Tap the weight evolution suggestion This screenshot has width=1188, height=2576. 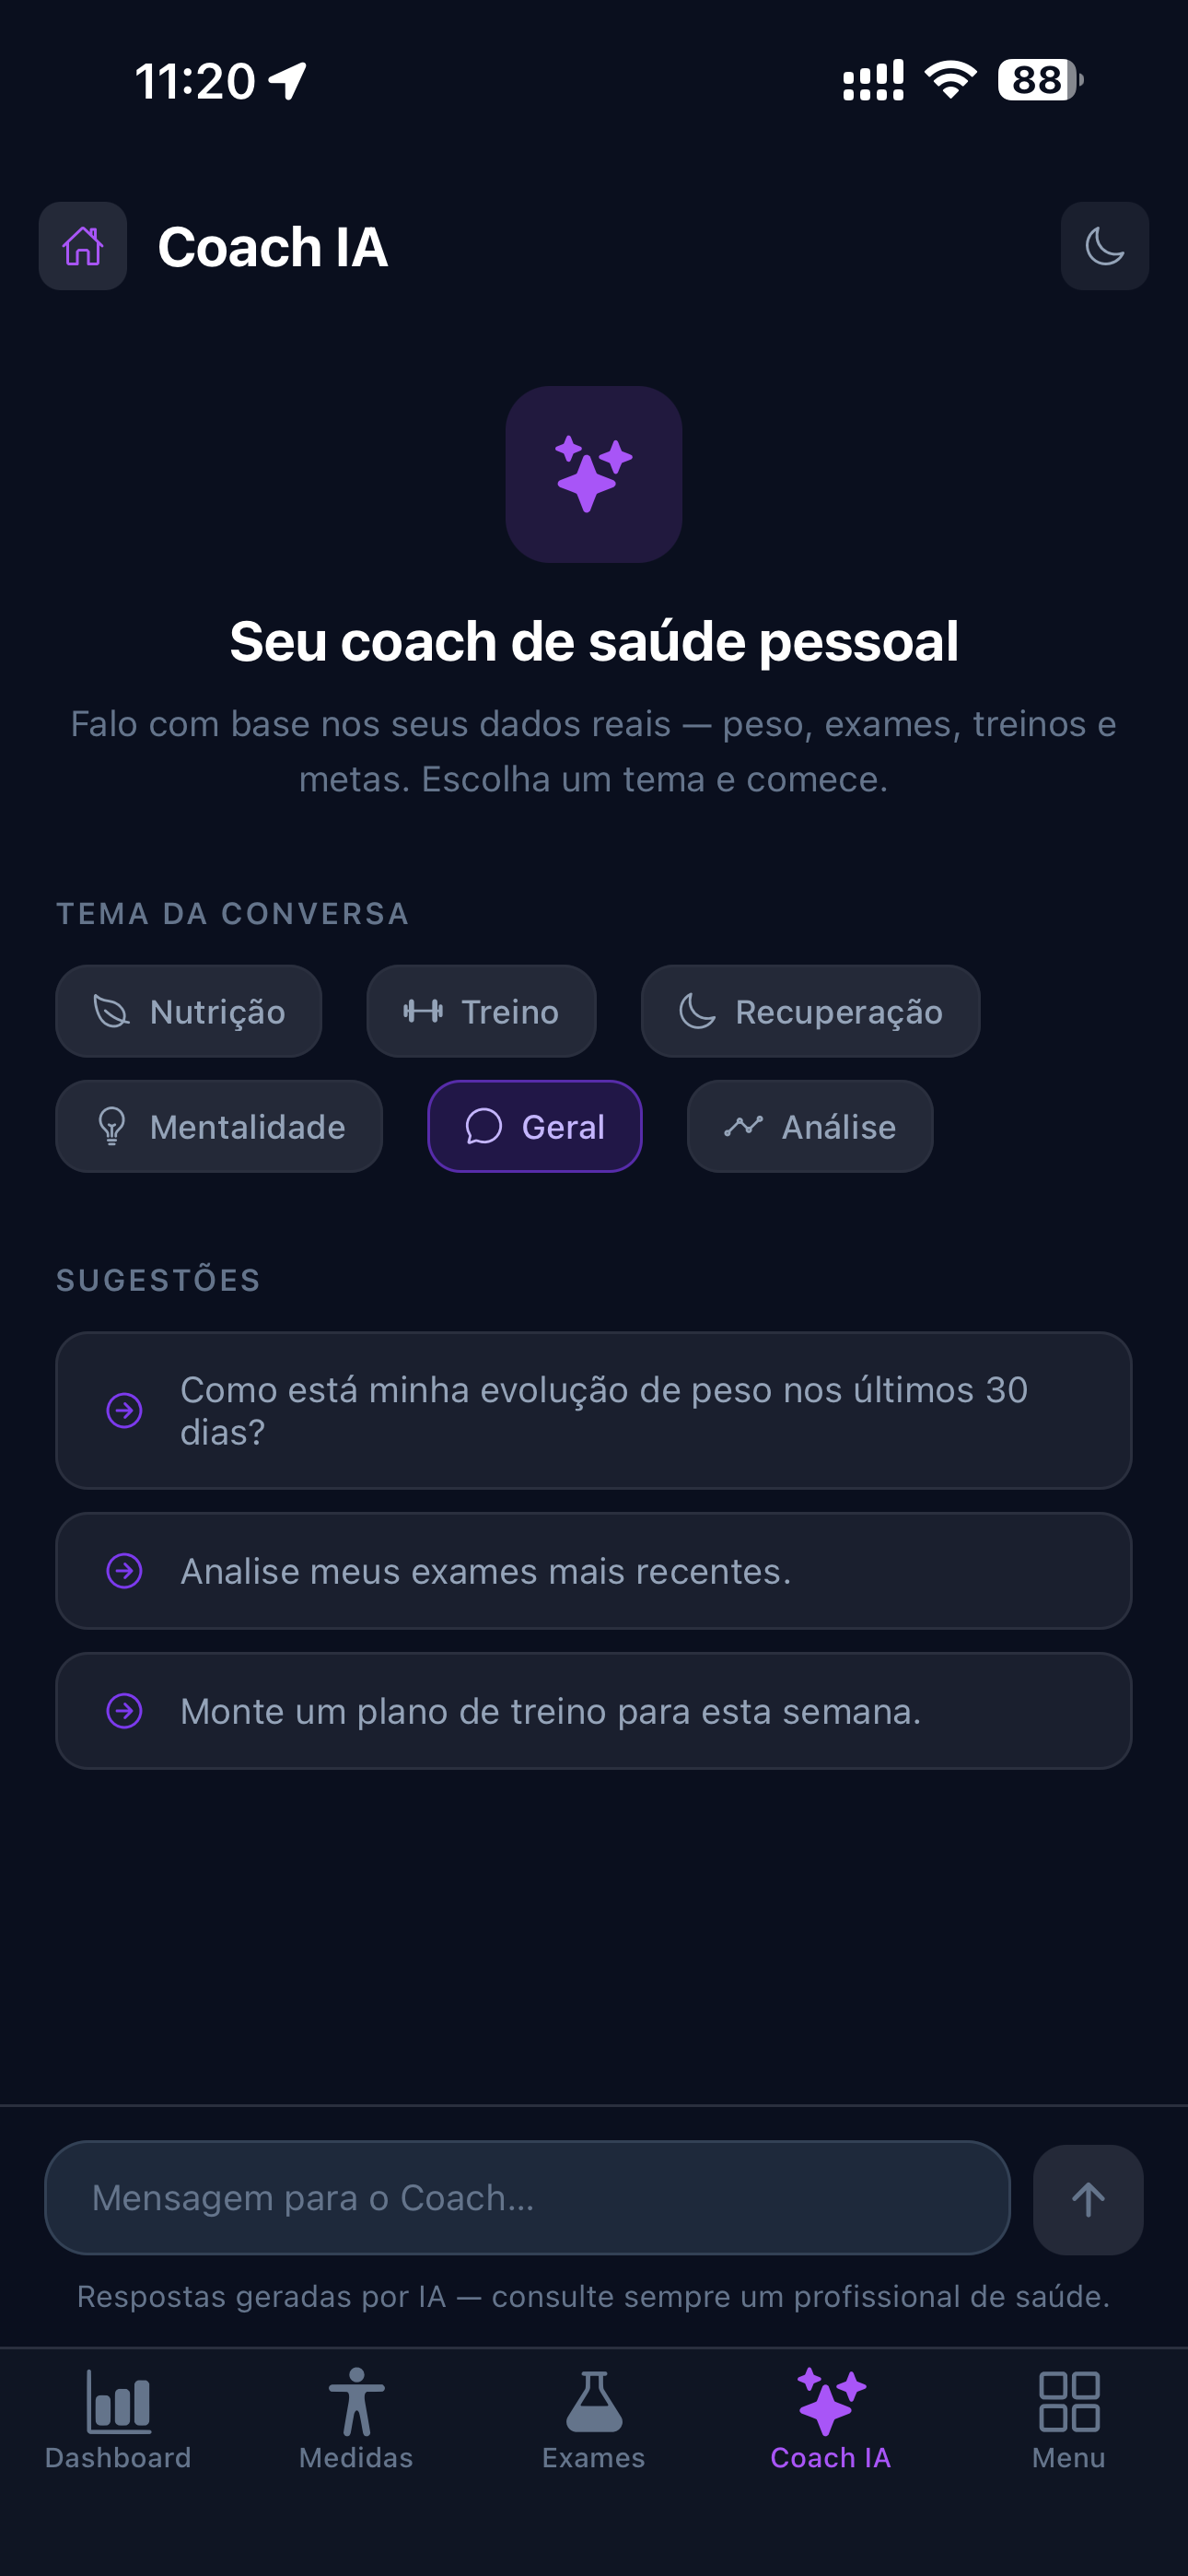(594, 1410)
